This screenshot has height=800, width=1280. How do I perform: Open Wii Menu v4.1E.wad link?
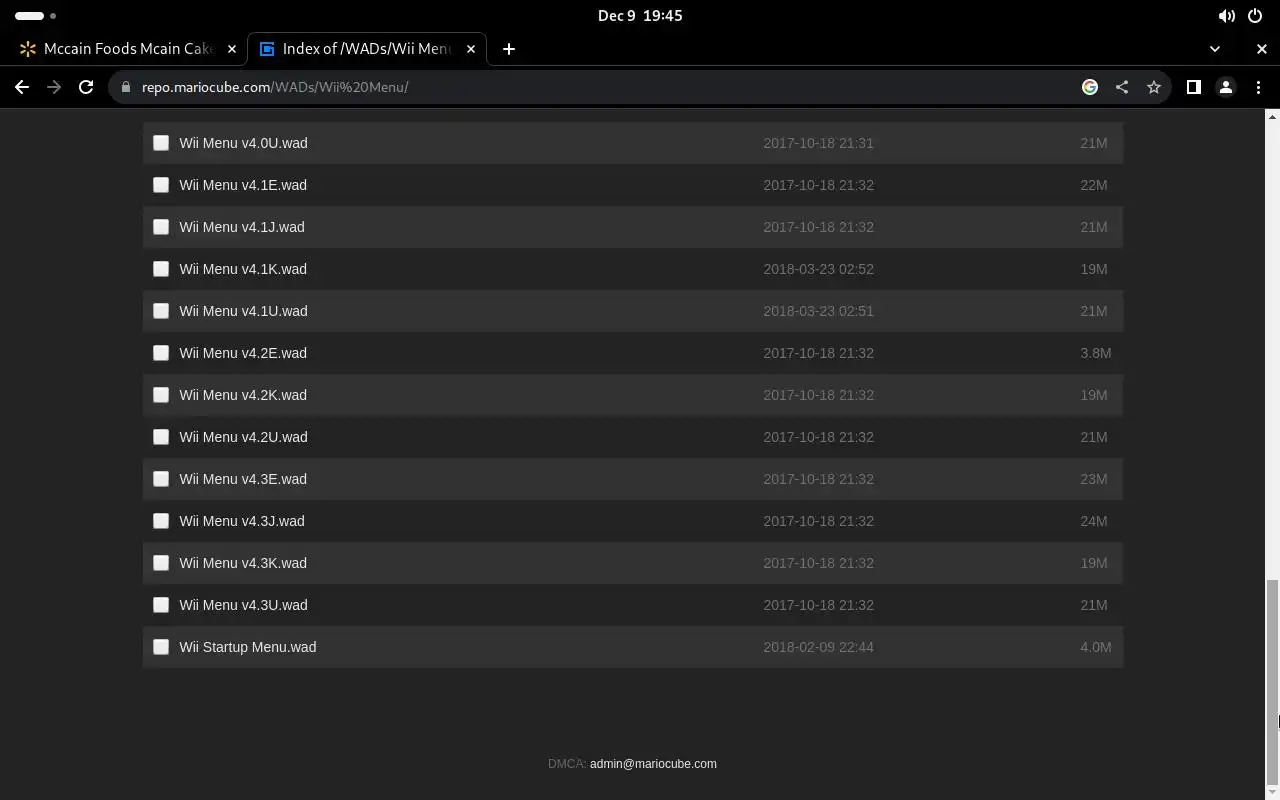click(x=243, y=185)
